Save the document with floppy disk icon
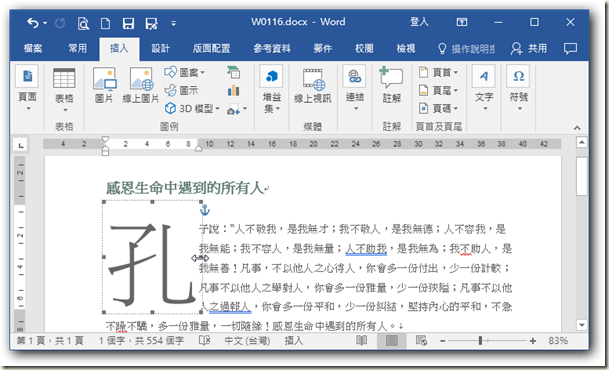 pos(128,24)
